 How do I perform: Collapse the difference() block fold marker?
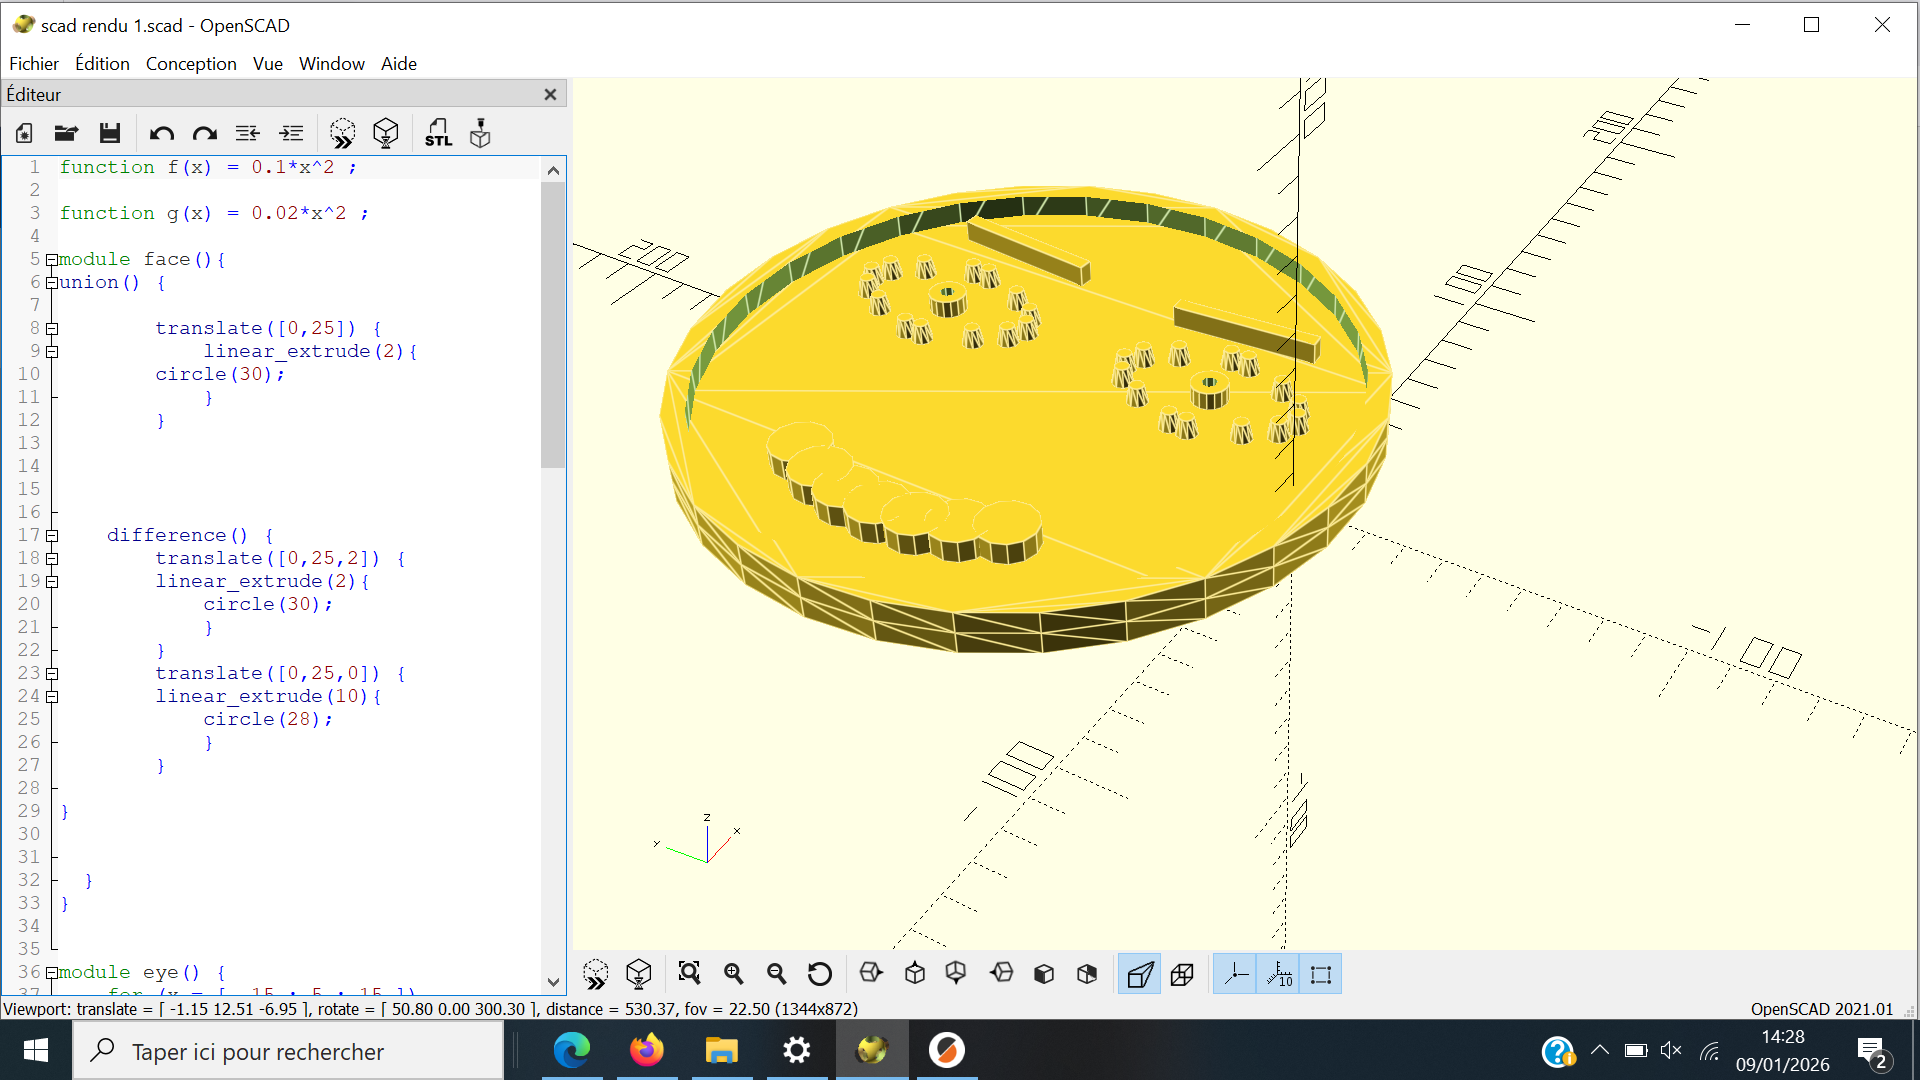[x=52, y=536]
